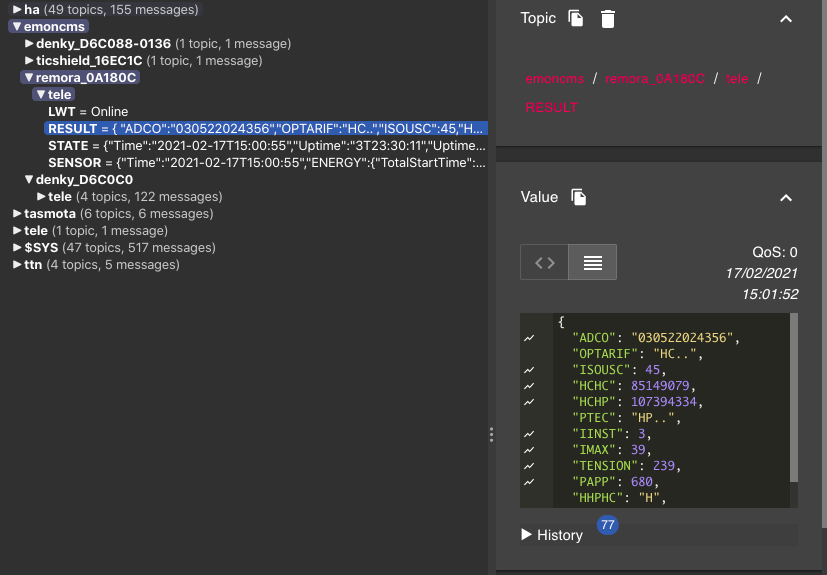The height and width of the screenshot is (575, 827).
Task: Click the "PTEC": "HP.." line
Action: click(627, 418)
